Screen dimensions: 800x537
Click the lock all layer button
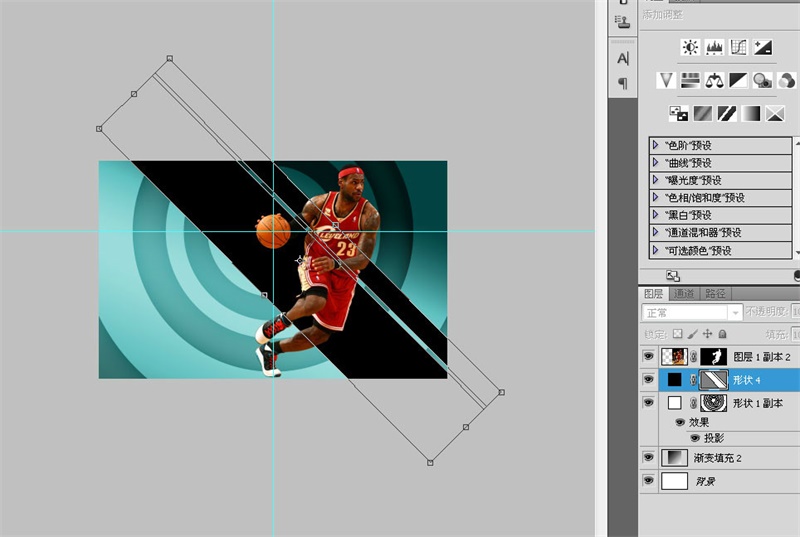(722, 334)
